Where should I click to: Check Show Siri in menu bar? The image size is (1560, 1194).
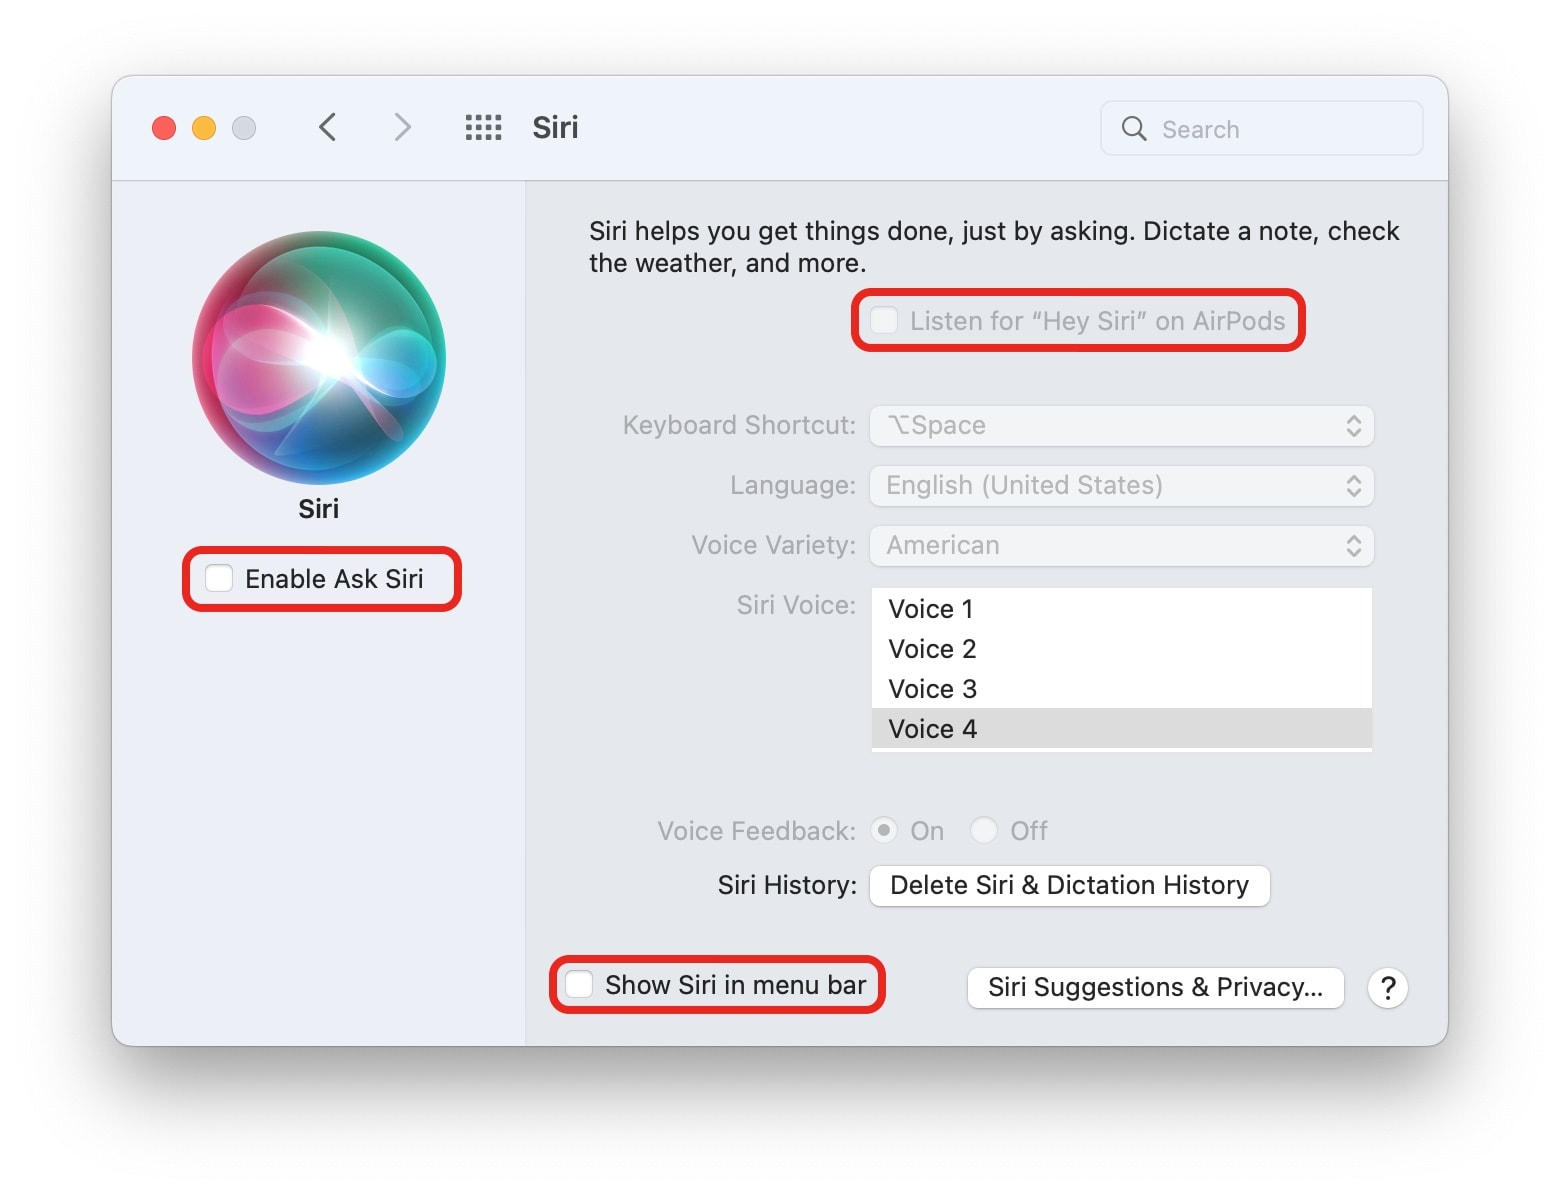(580, 985)
